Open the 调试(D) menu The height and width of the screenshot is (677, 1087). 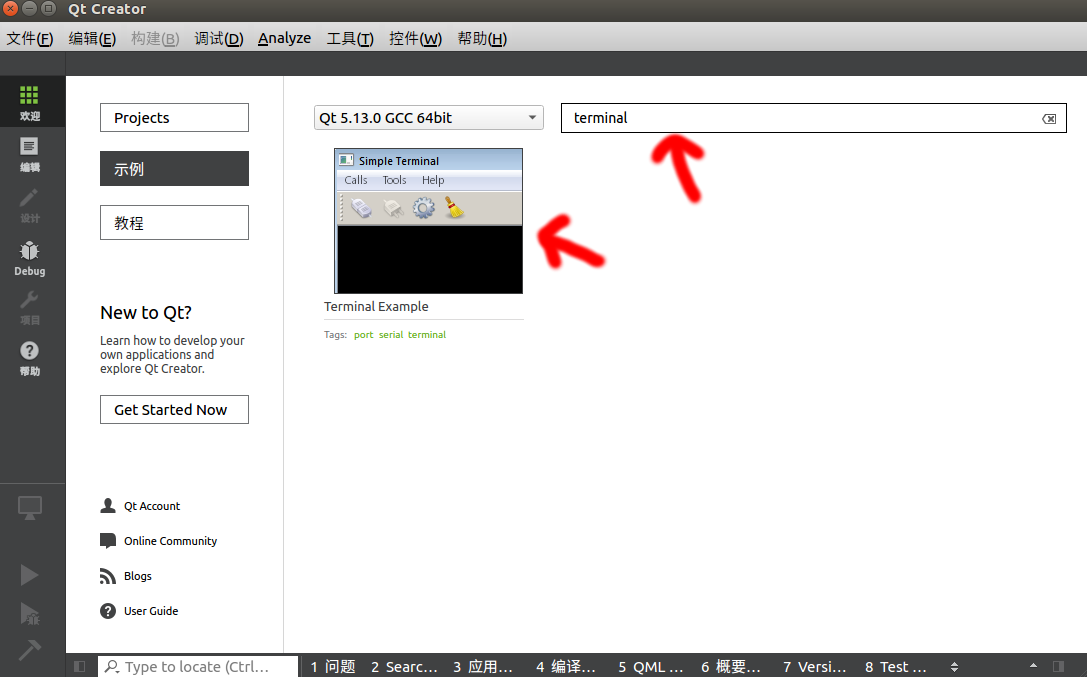click(218, 39)
